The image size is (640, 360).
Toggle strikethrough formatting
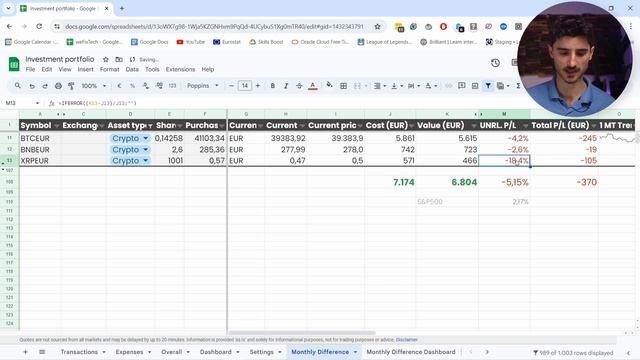point(299,86)
